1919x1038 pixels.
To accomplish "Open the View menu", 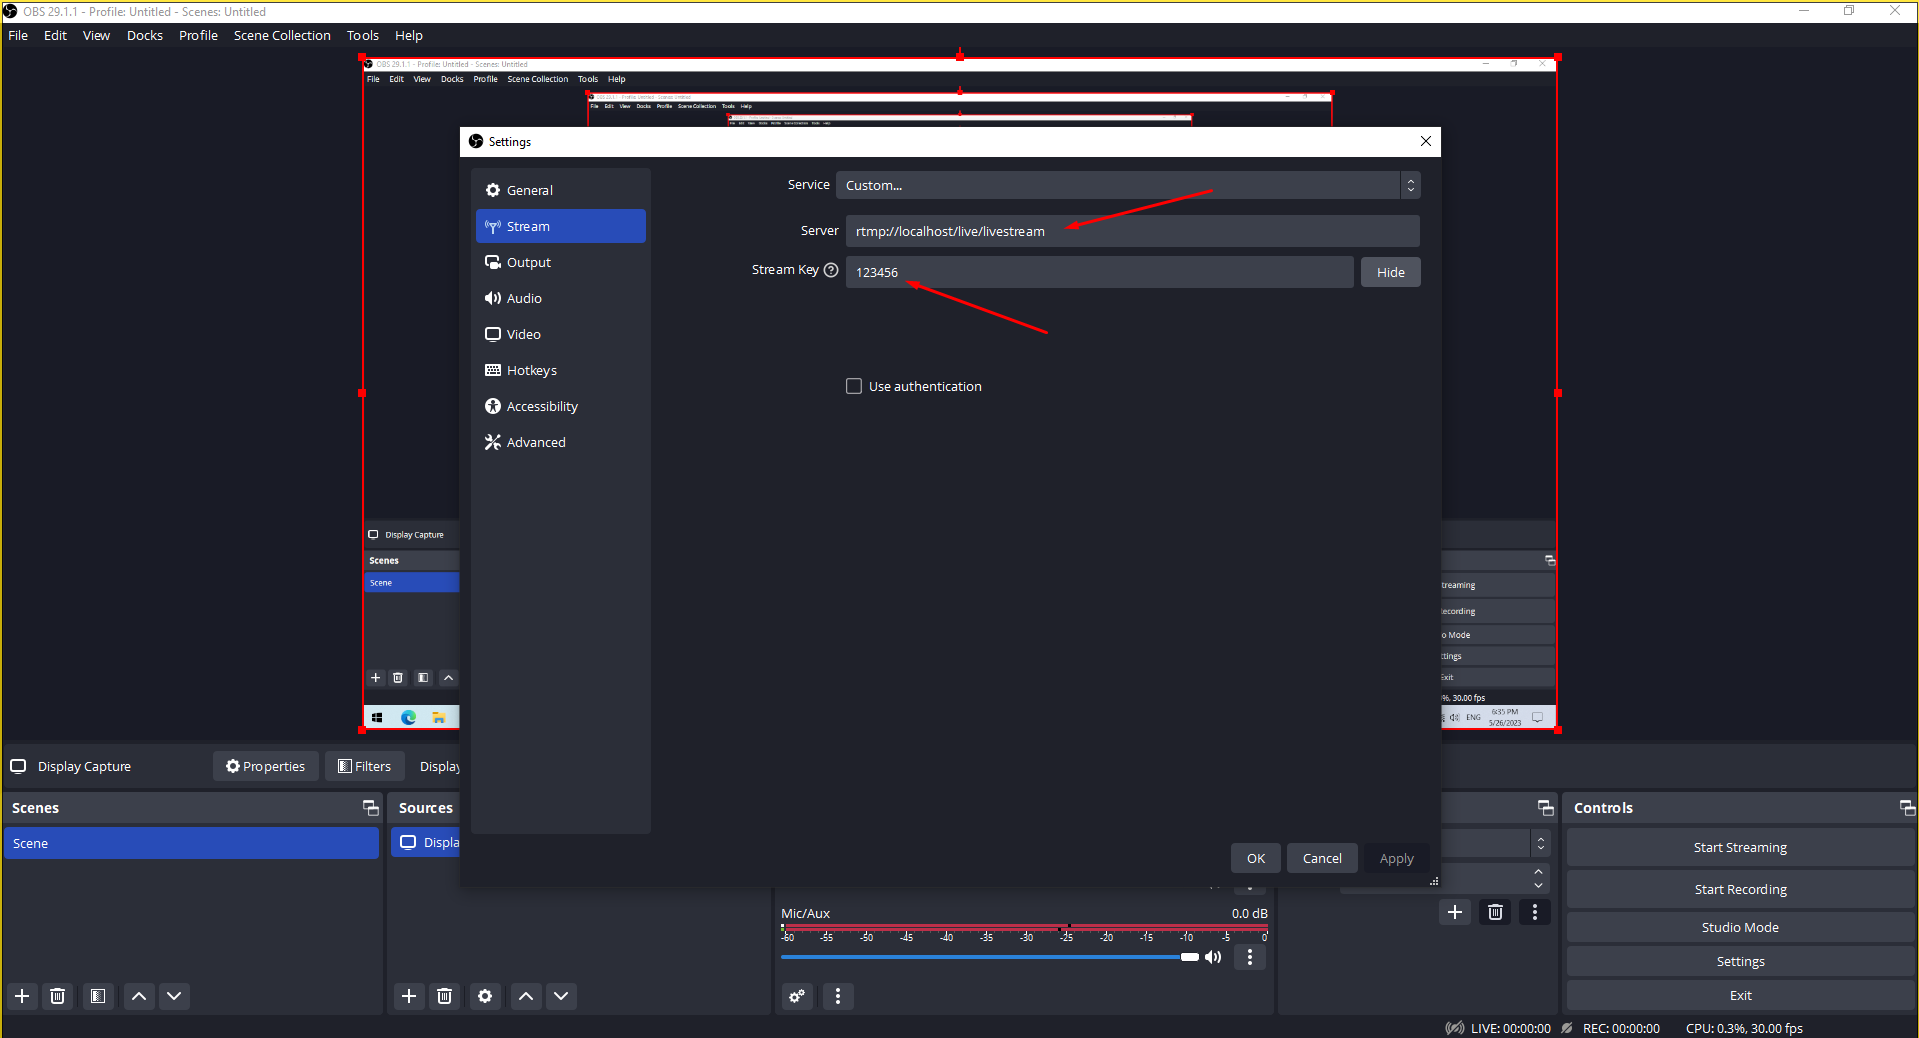I will point(96,35).
